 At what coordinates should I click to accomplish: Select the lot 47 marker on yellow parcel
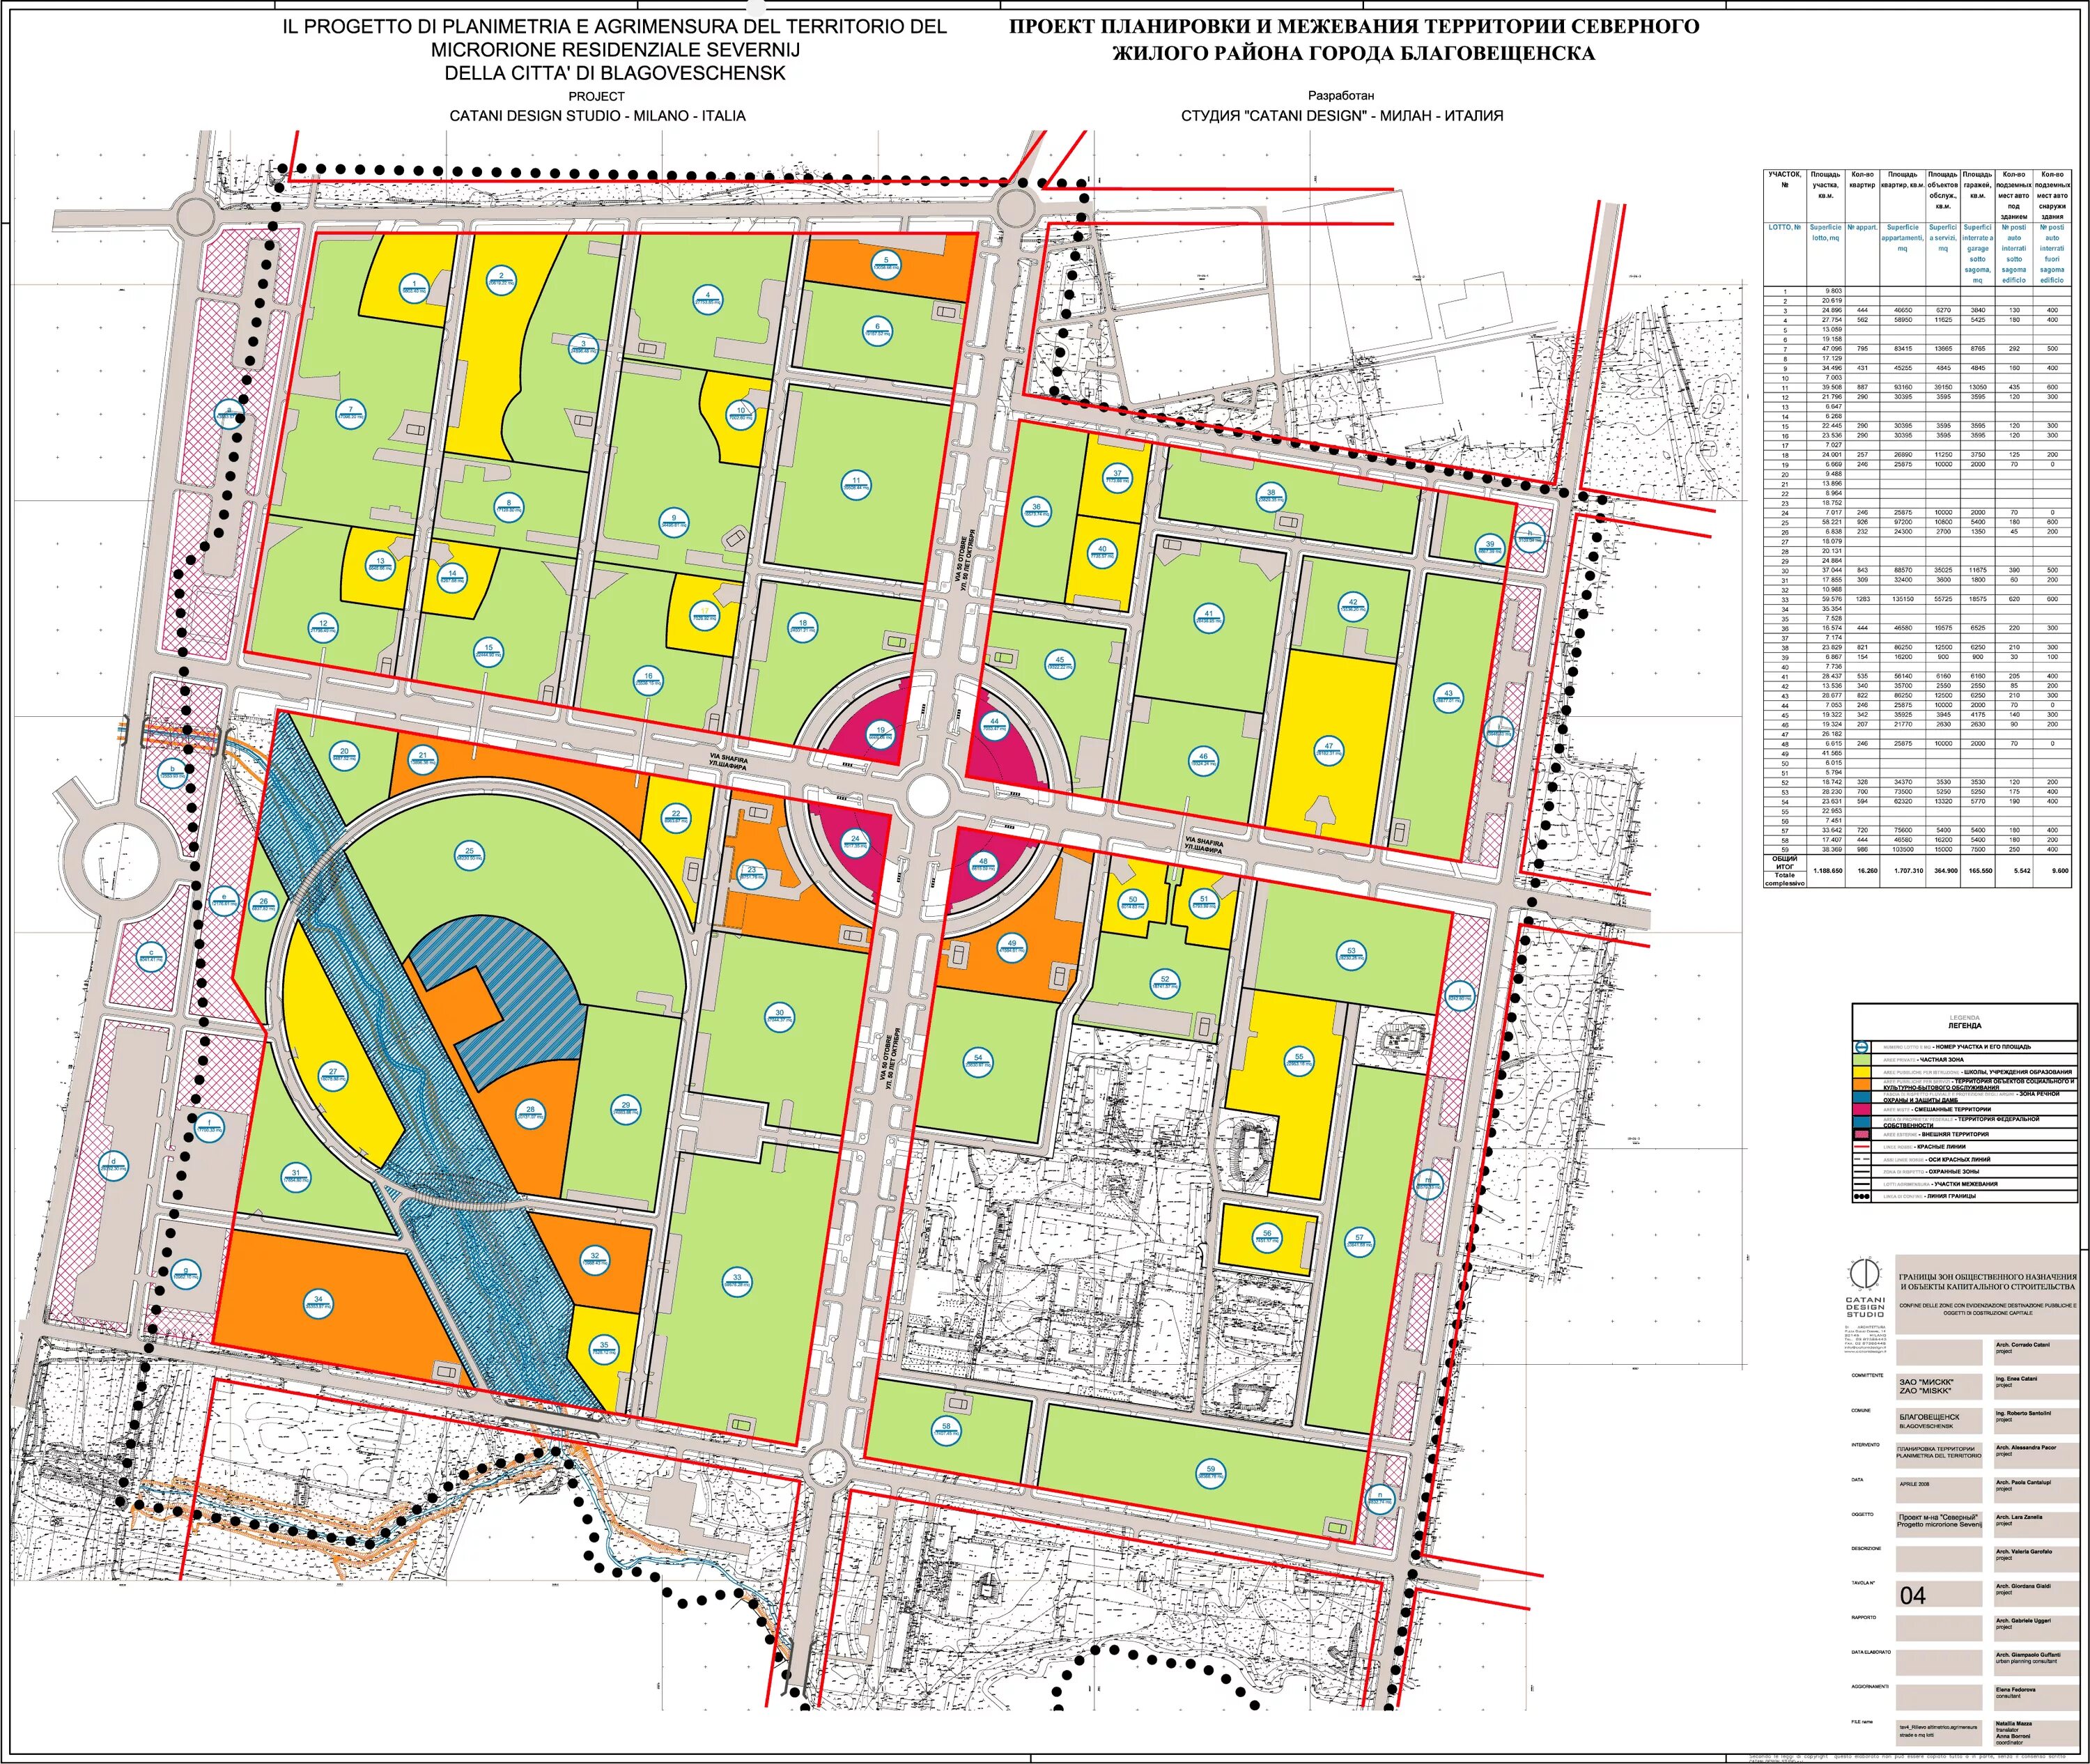pos(1329,751)
